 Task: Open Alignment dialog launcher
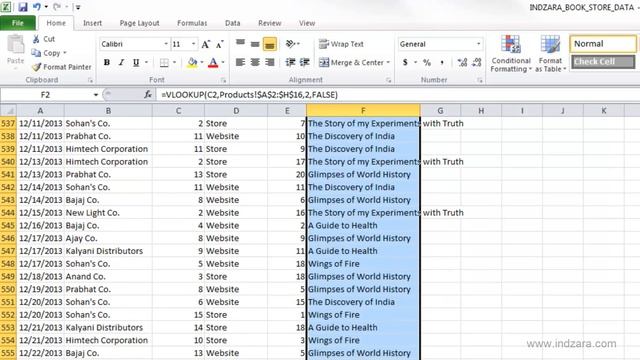(x=389, y=80)
